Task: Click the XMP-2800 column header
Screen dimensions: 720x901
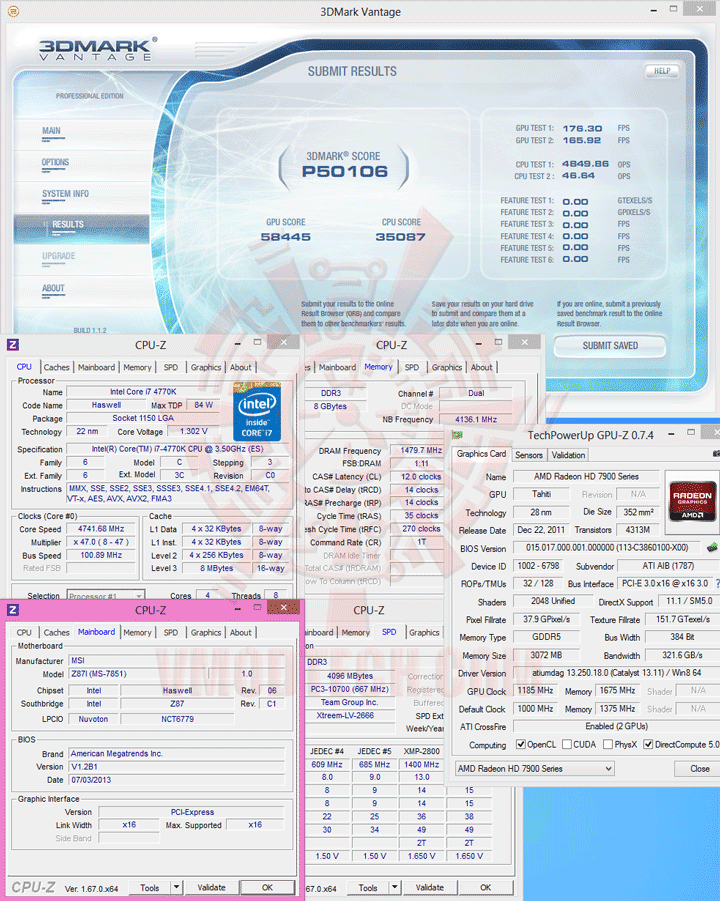Action: coord(421,752)
